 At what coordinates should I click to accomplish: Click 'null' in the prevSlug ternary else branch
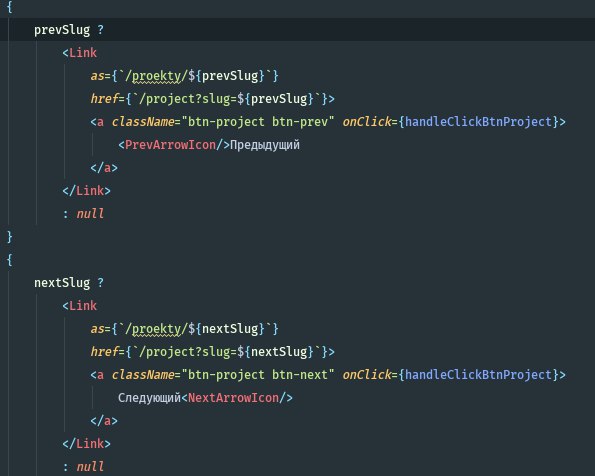[90, 214]
